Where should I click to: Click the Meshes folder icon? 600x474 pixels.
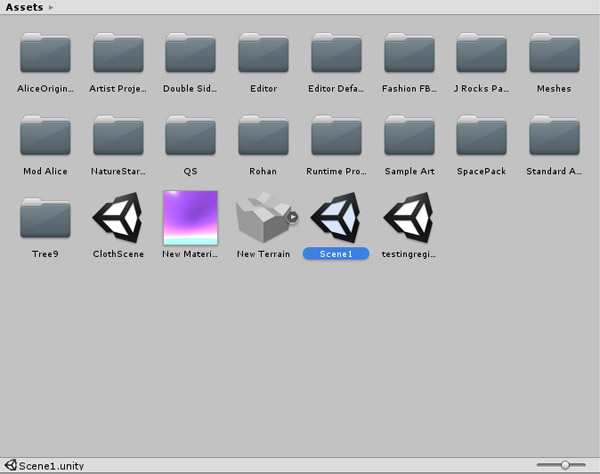[554, 53]
